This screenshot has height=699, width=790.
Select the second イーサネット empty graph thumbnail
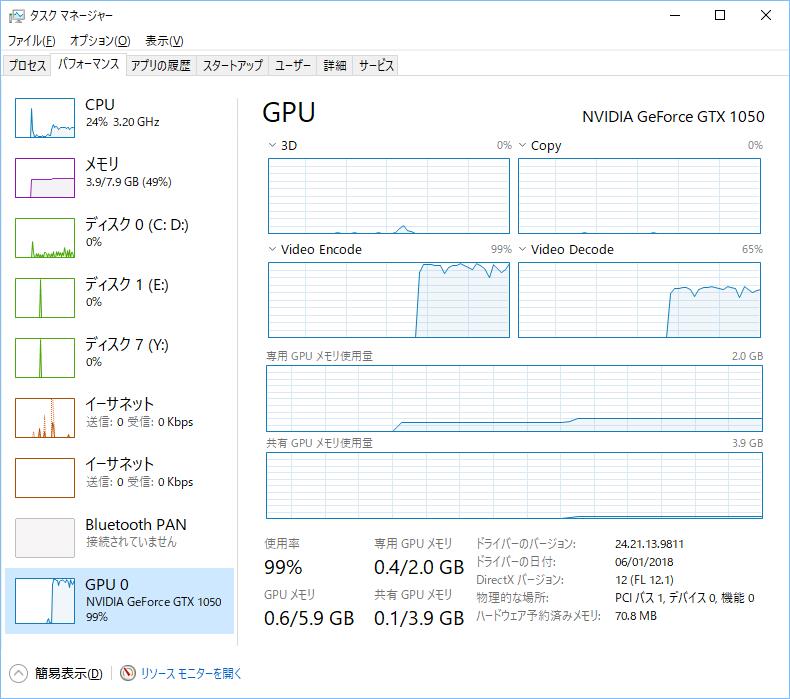[45, 478]
